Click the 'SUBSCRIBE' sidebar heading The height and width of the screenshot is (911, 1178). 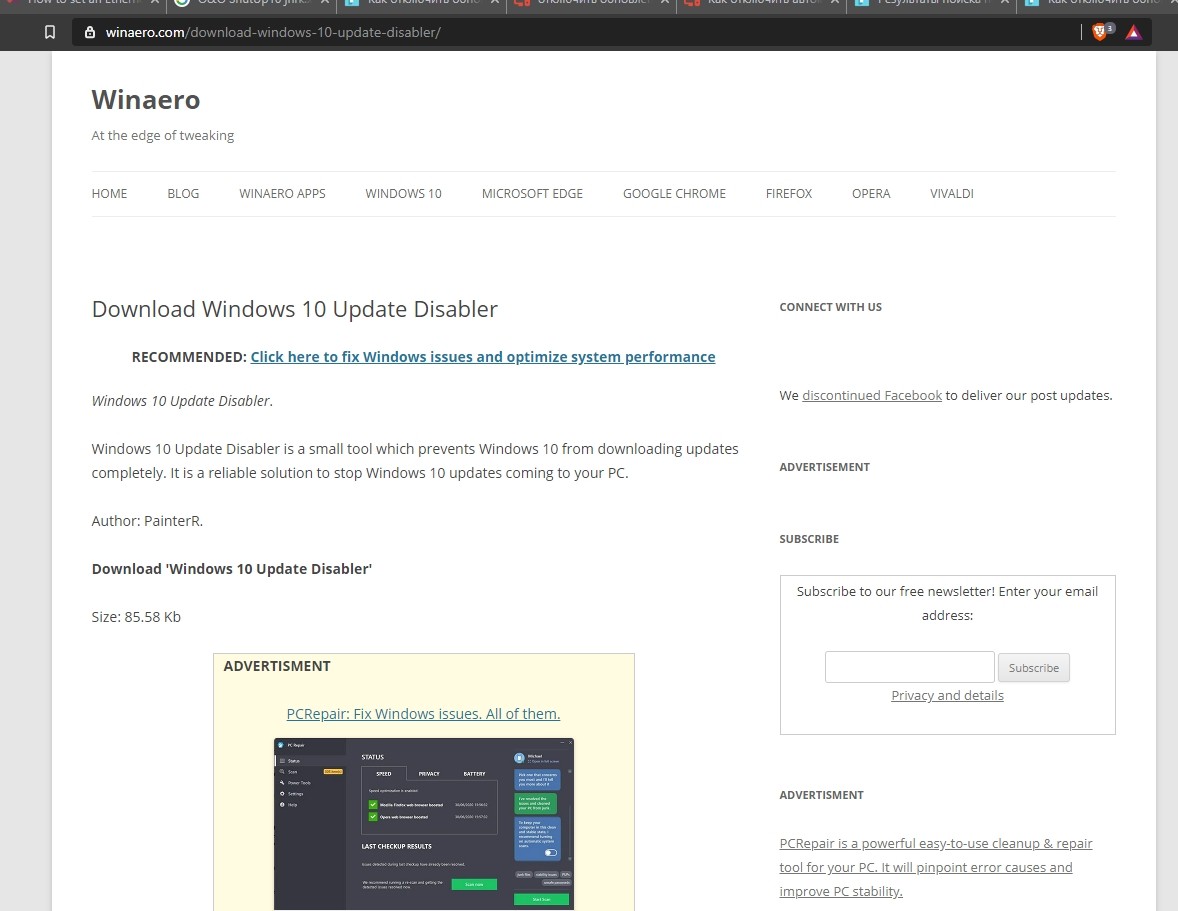[x=809, y=539]
